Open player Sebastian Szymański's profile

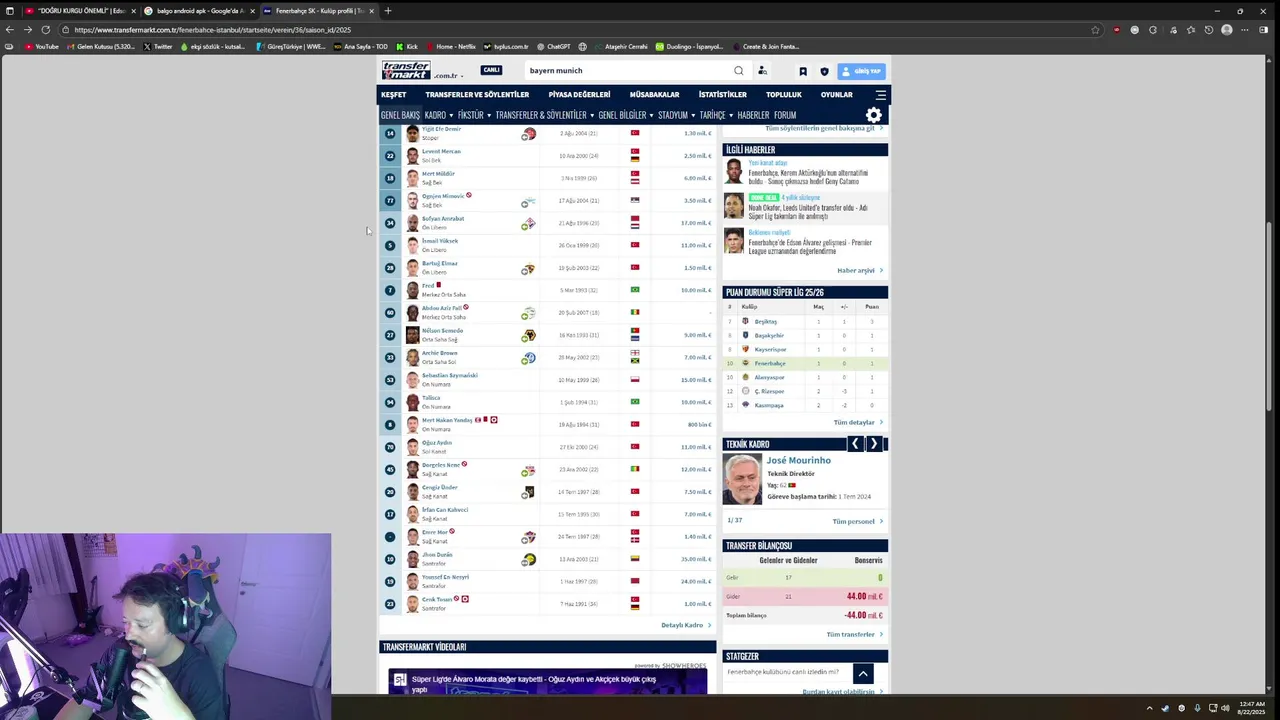[449, 376]
